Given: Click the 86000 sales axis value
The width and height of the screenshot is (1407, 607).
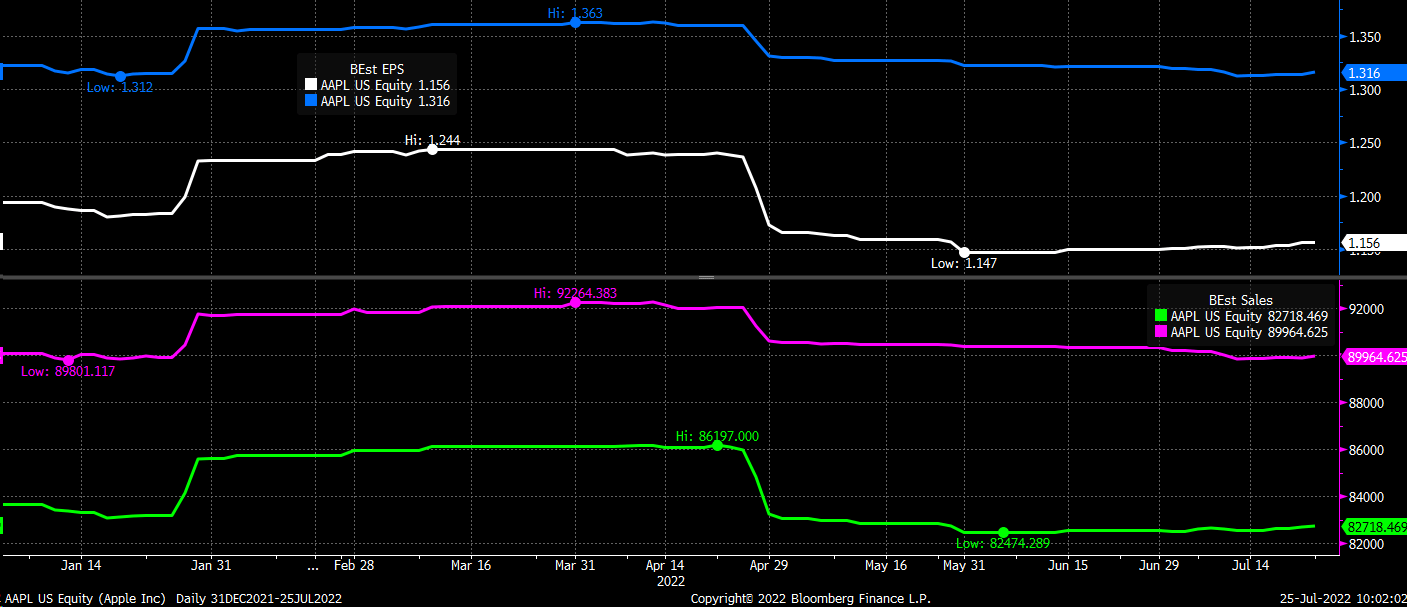Looking at the screenshot, I should pyautogui.click(x=1364, y=450).
